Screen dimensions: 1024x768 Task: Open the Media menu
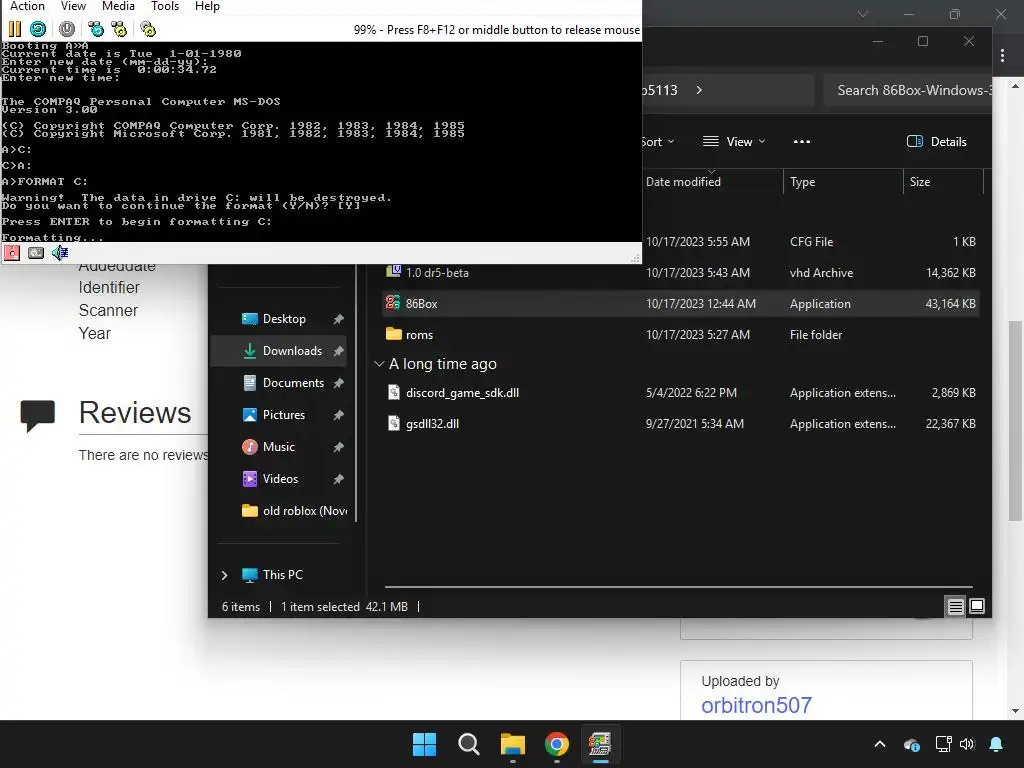point(118,7)
